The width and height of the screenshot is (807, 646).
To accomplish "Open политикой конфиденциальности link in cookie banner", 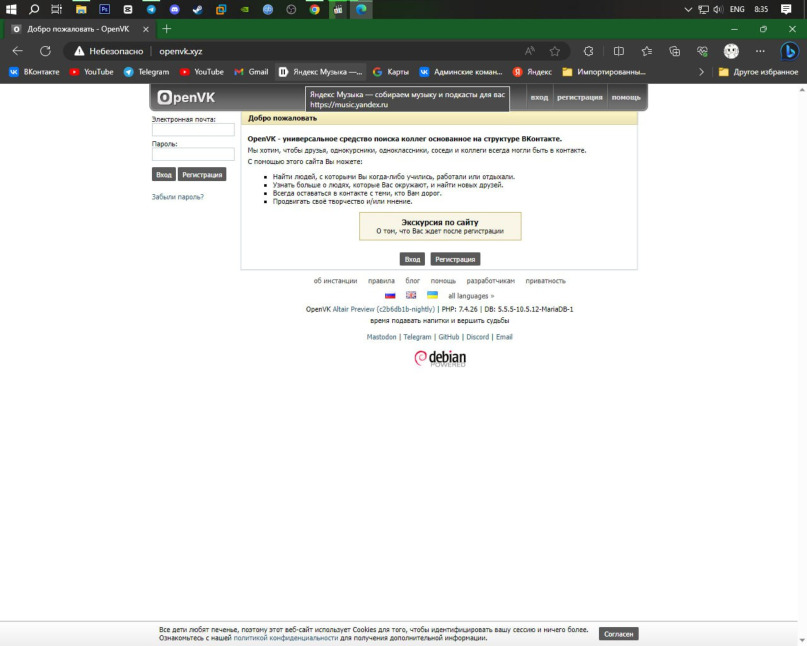I will coord(286,638).
